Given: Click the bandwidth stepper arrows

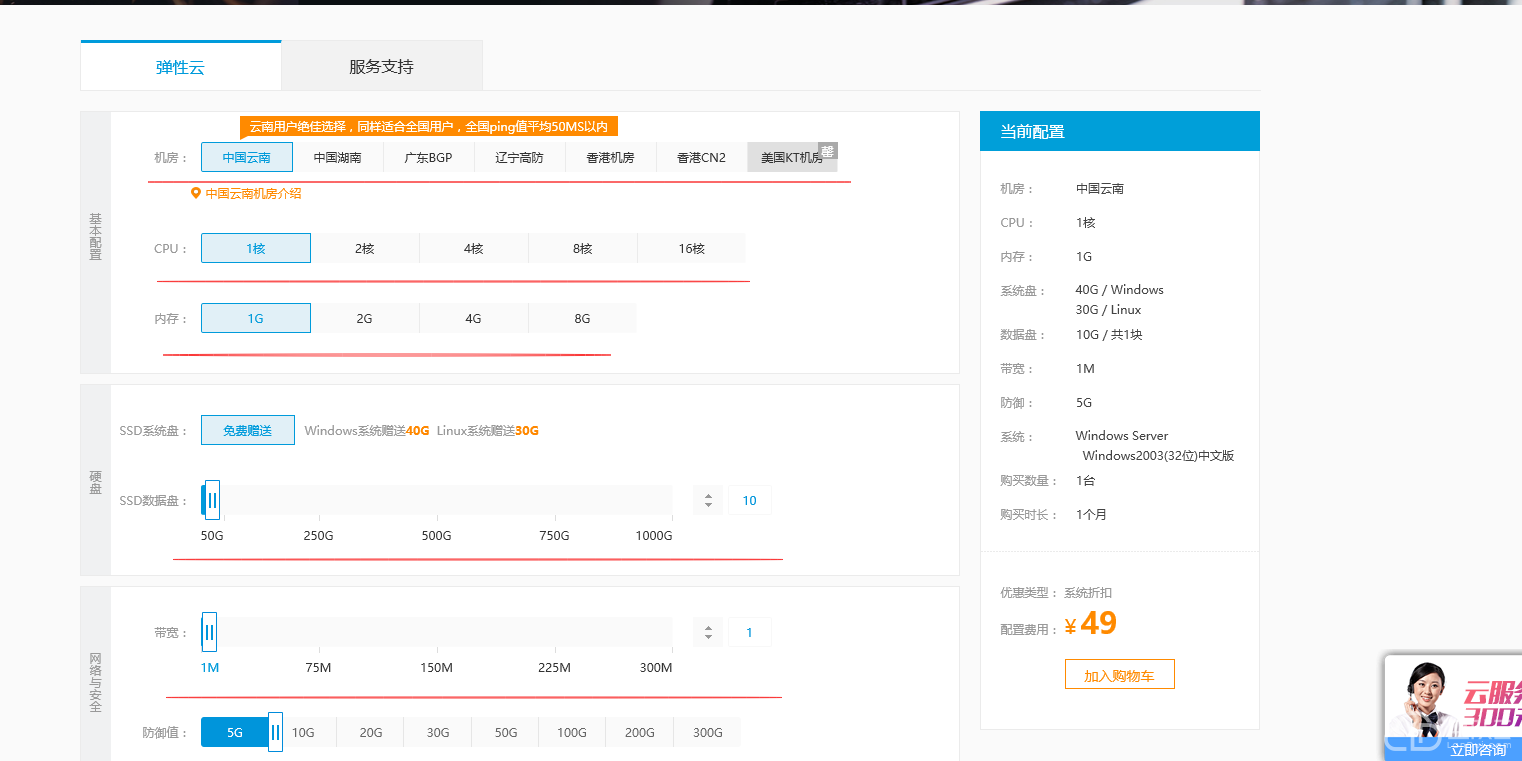Looking at the screenshot, I should coord(708,632).
